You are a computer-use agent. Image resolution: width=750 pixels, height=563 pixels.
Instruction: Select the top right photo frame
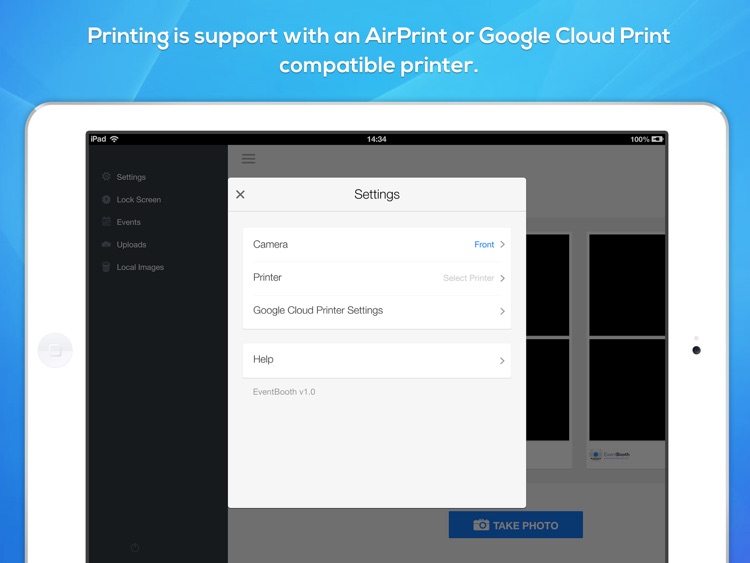click(627, 285)
